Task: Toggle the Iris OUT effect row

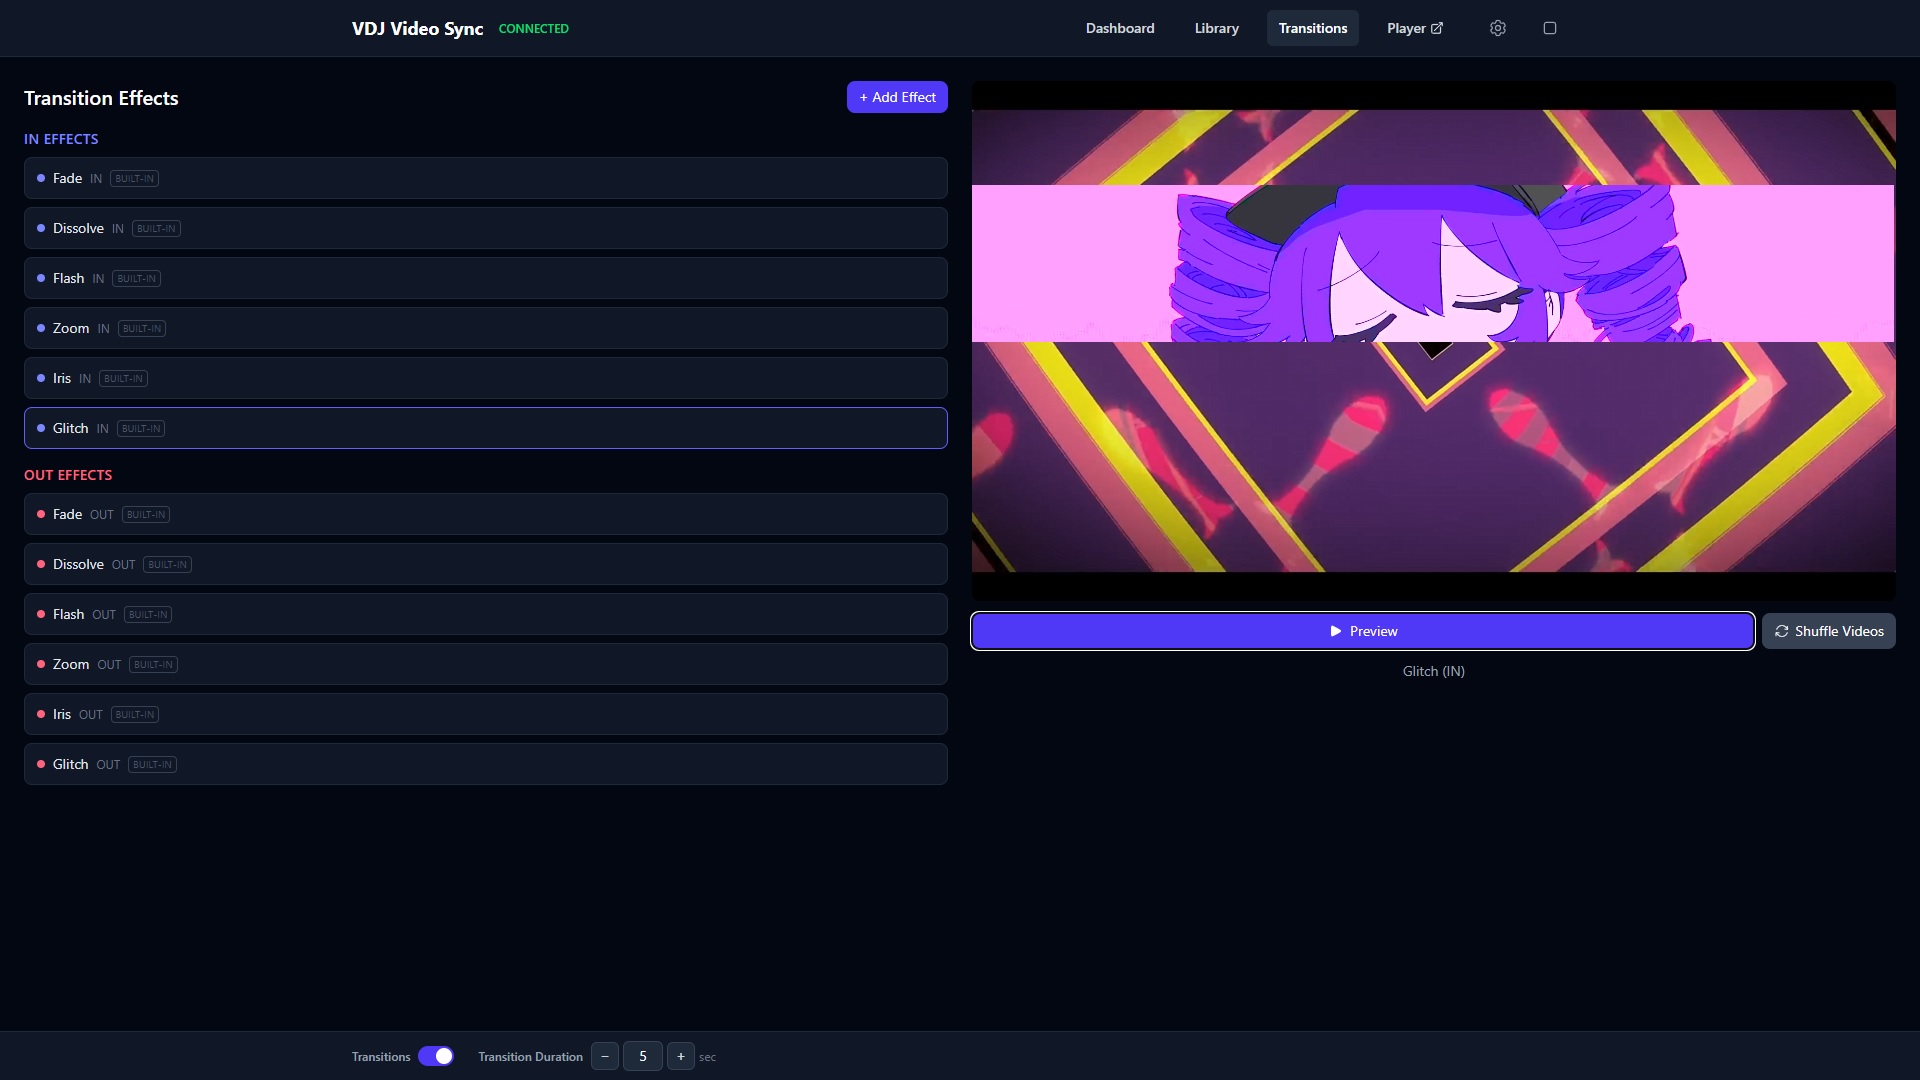Action: [x=485, y=713]
